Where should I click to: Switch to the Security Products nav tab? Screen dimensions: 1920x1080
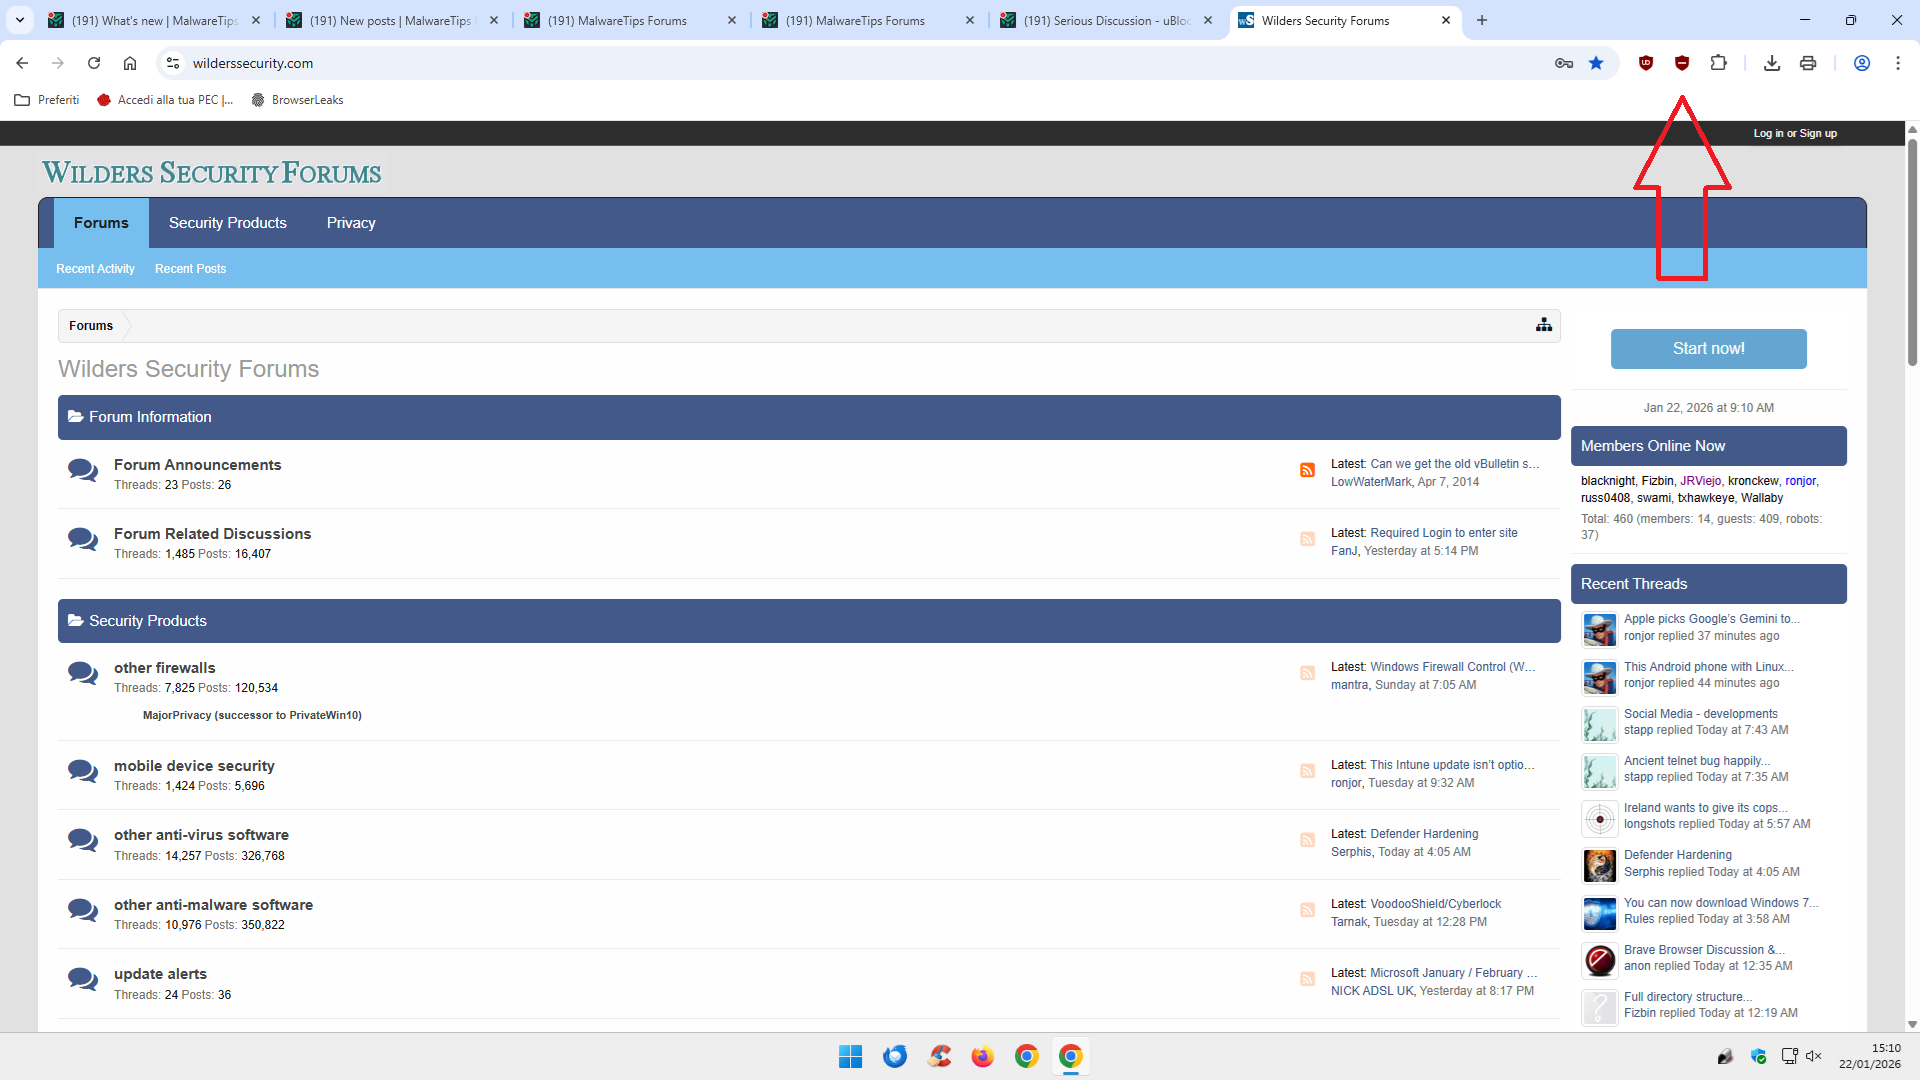tap(227, 223)
